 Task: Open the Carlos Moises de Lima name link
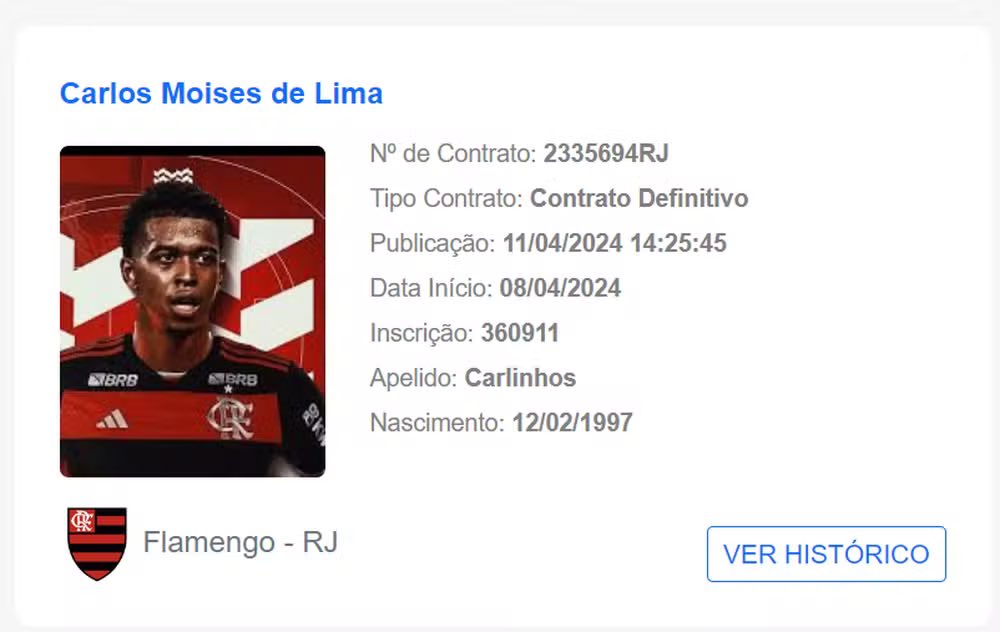click(x=221, y=93)
